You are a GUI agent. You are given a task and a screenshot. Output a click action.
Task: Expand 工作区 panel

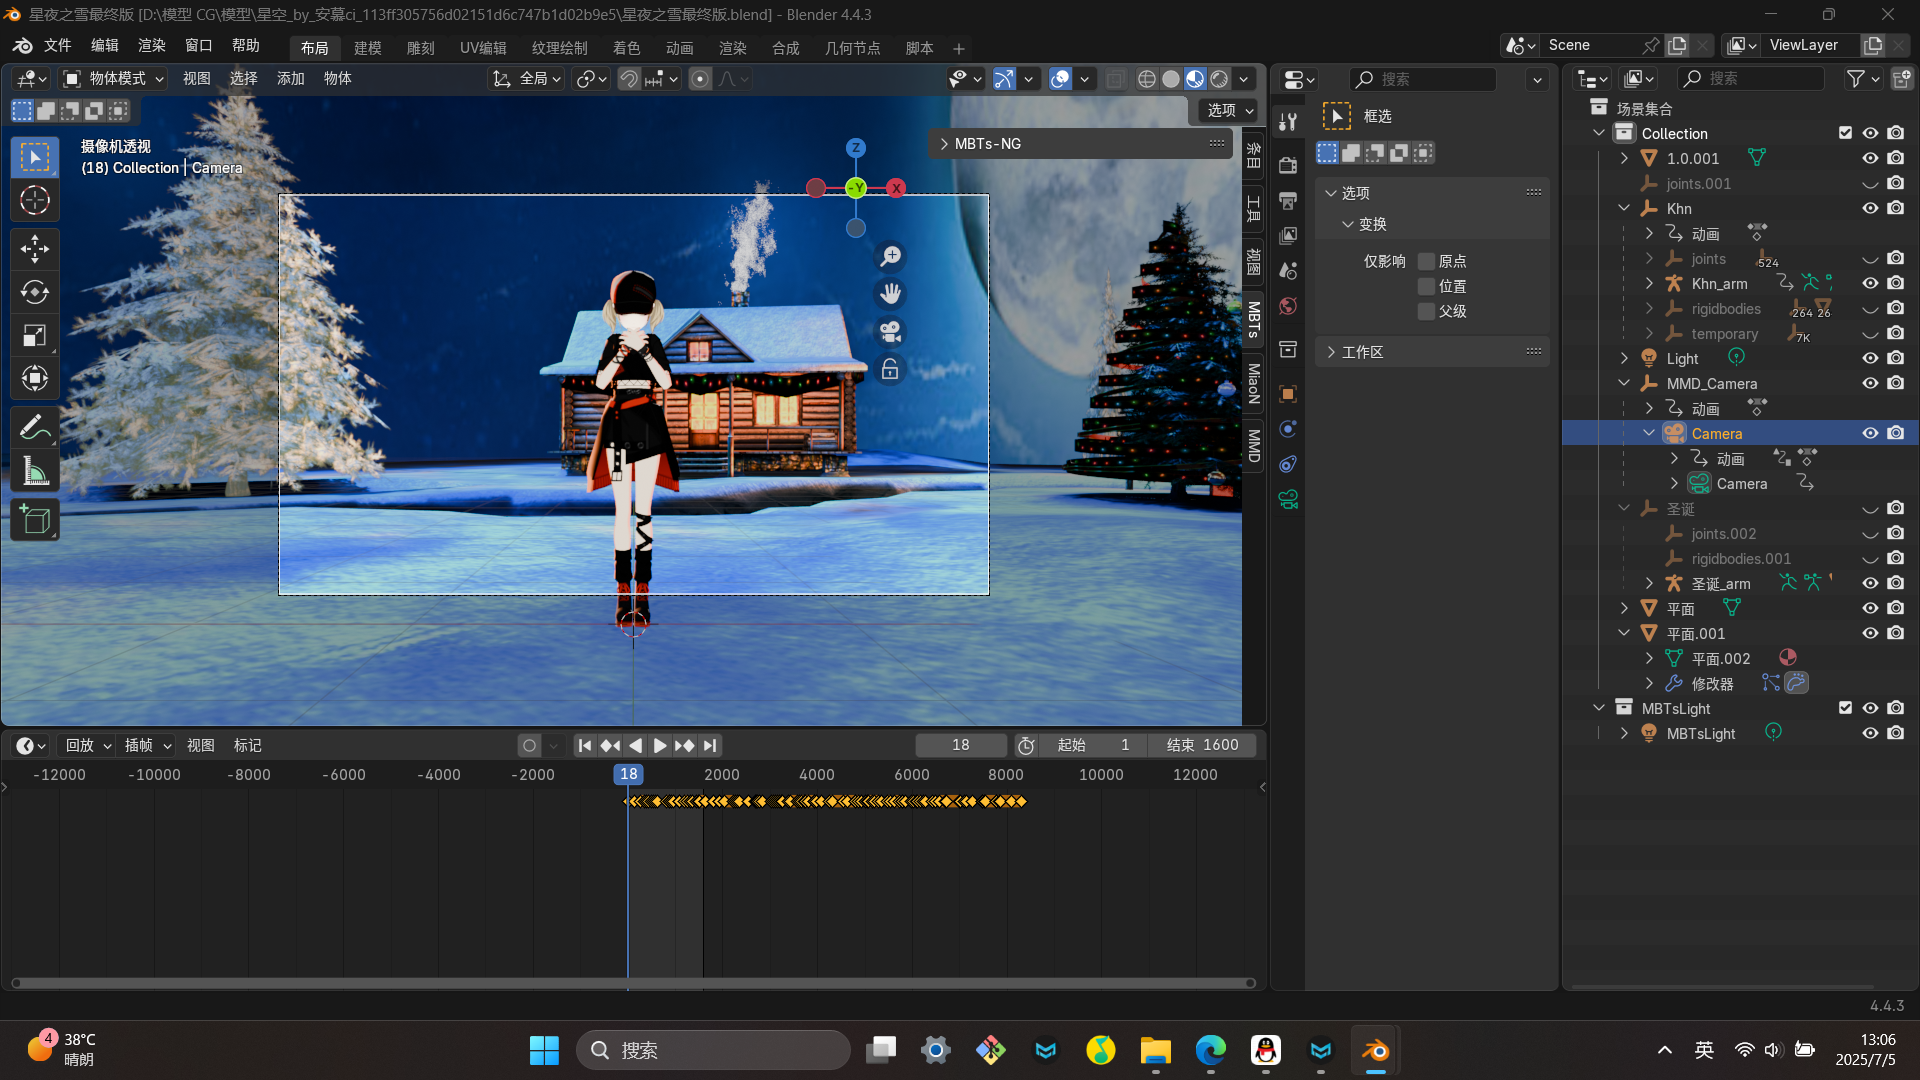click(x=1331, y=352)
